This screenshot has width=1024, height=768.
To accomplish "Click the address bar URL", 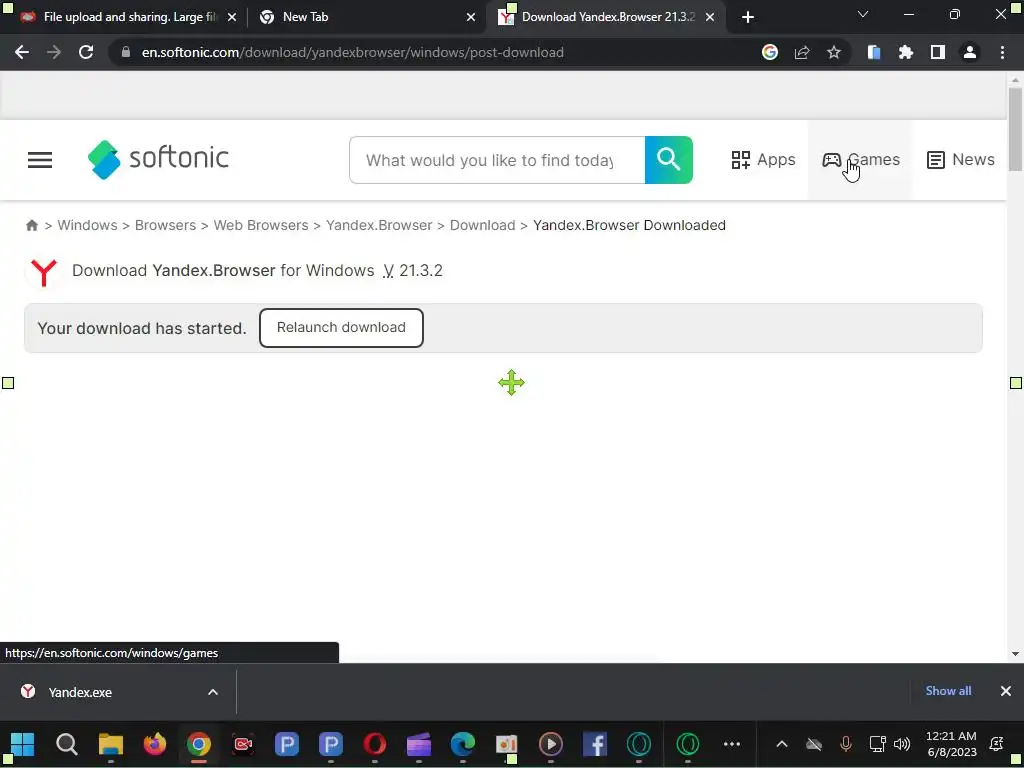I will [353, 52].
